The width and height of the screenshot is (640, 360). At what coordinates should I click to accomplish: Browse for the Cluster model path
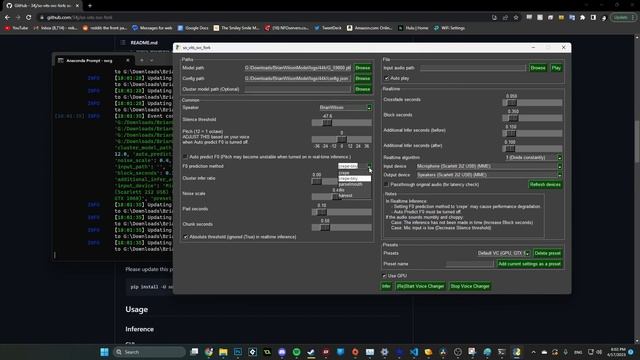pyautogui.click(x=362, y=89)
